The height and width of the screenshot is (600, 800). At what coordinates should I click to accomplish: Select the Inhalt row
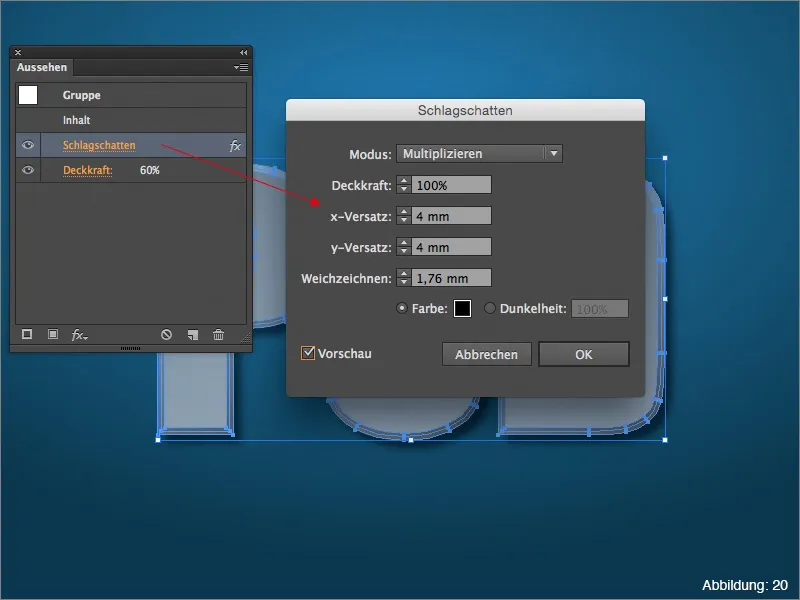[131, 120]
